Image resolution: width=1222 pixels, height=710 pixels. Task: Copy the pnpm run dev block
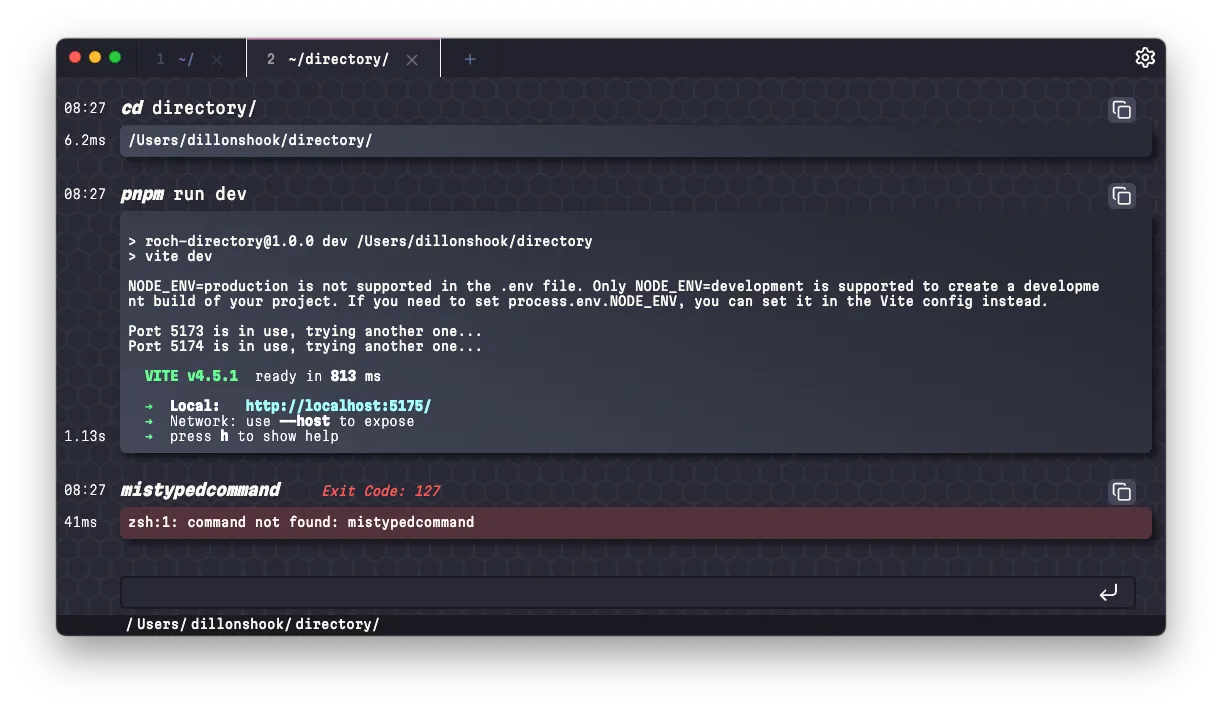(1122, 196)
